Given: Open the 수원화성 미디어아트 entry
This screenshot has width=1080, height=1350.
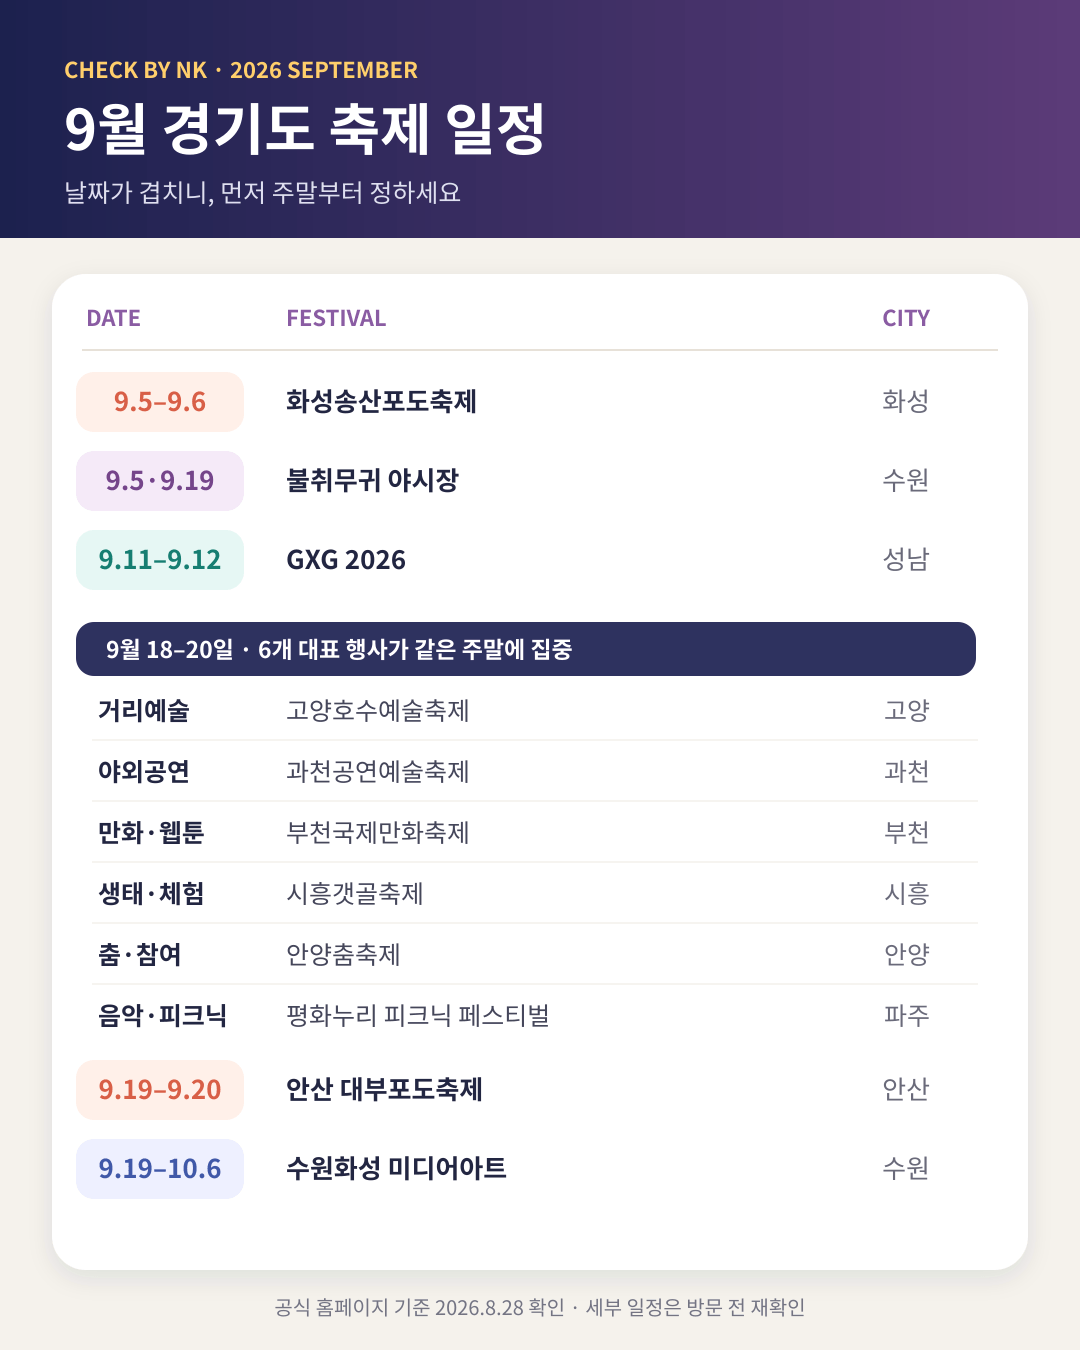Looking at the screenshot, I should pos(396,1169).
